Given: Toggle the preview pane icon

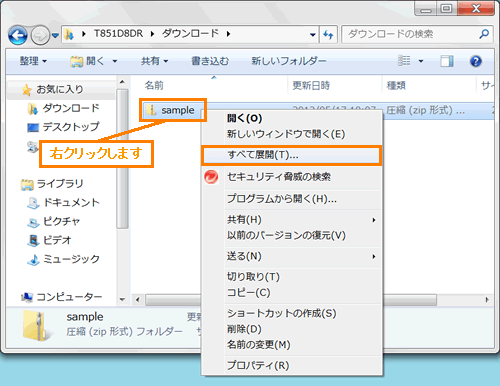Looking at the screenshot, I should click(447, 61).
